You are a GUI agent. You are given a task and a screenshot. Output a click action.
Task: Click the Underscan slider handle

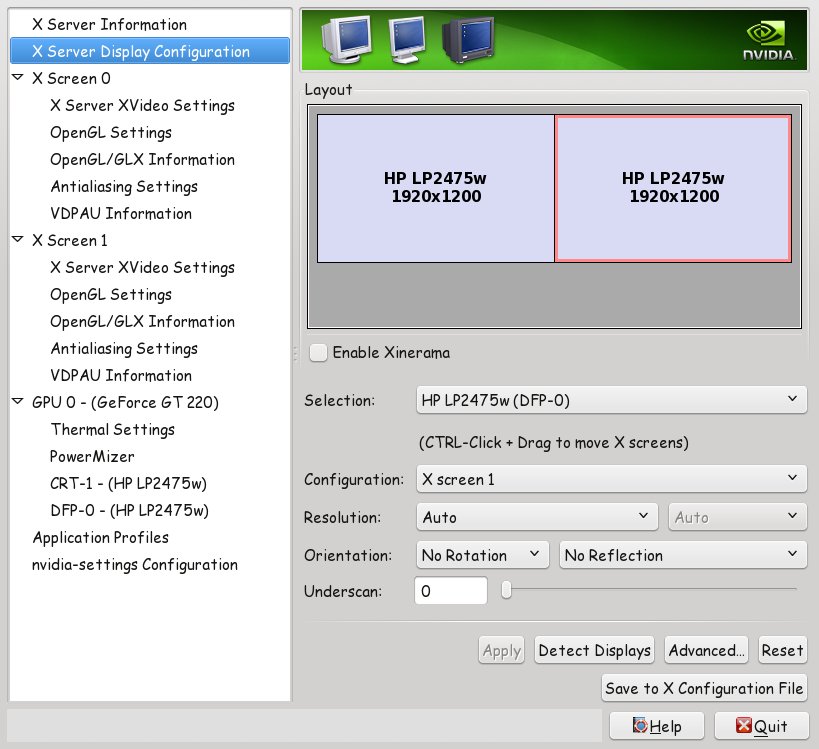tap(506, 590)
